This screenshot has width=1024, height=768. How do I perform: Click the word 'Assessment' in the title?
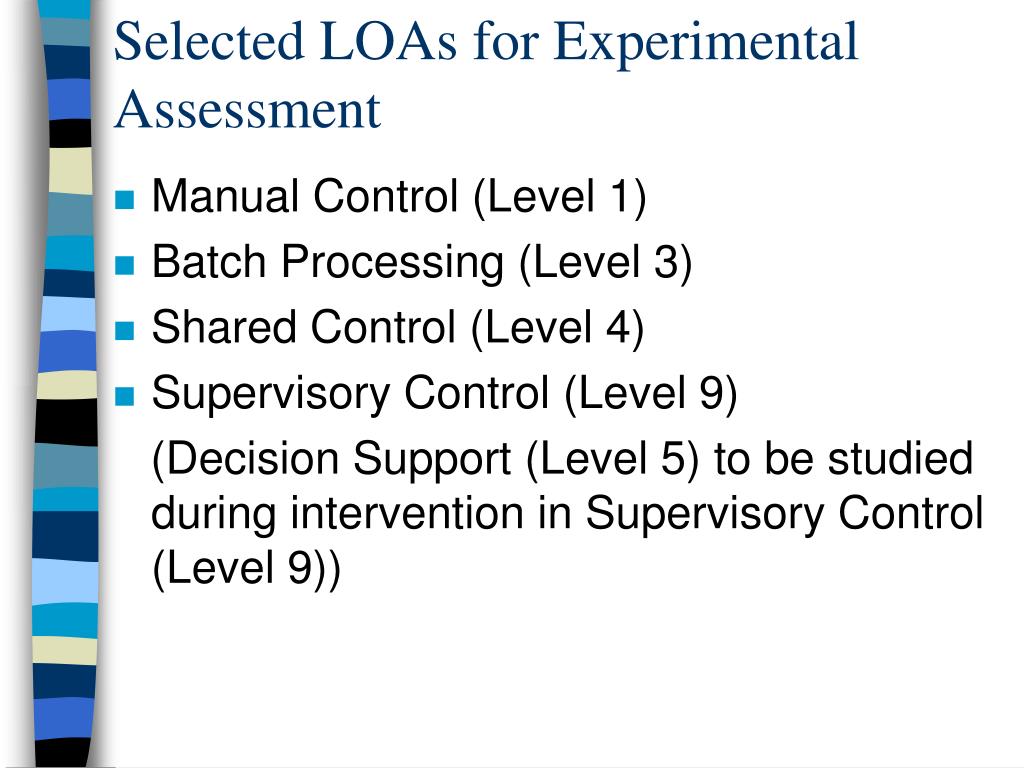[247, 109]
